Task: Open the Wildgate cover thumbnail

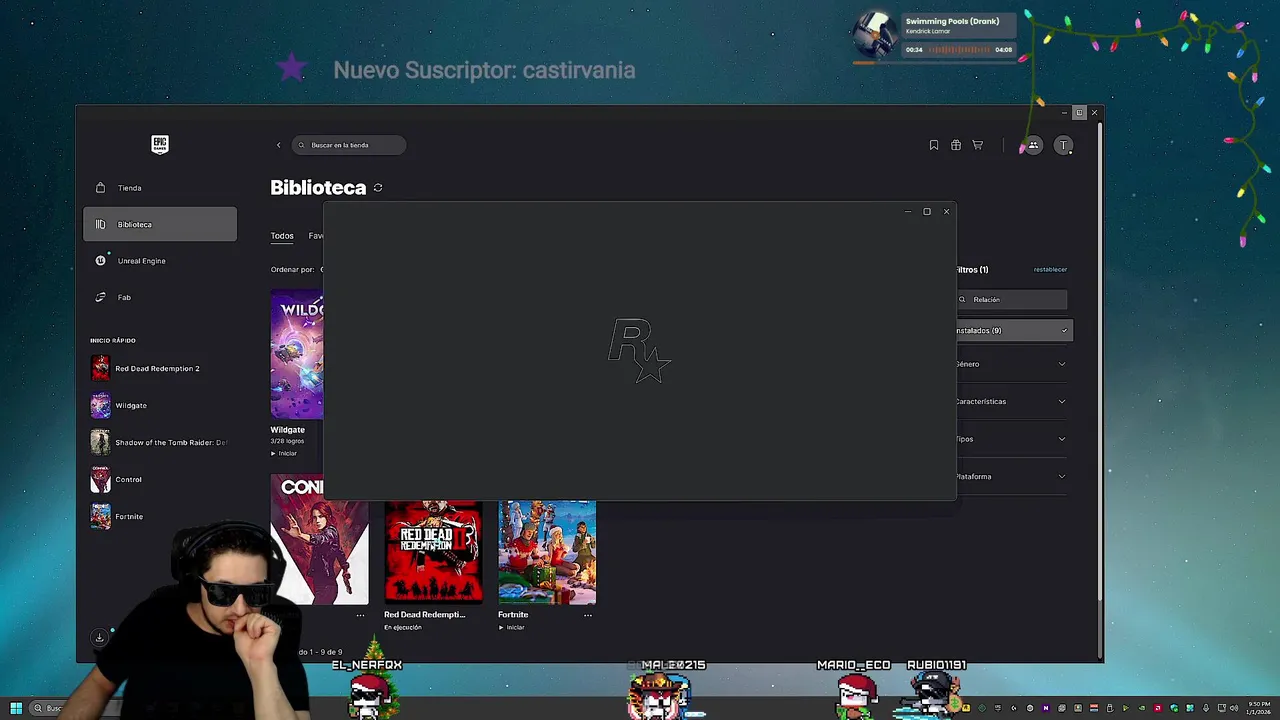Action: pyautogui.click(x=297, y=354)
